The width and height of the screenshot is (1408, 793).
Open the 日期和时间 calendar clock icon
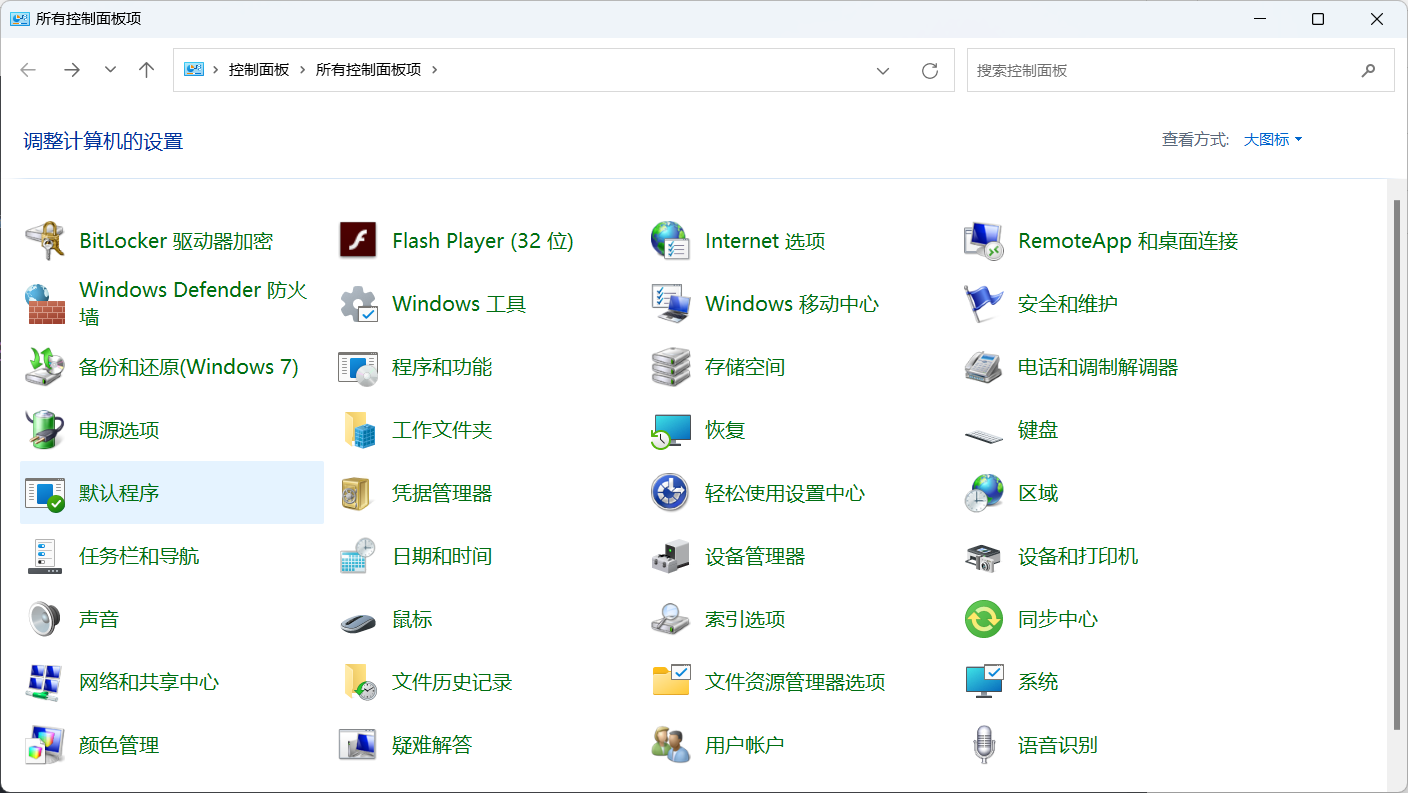pos(358,556)
